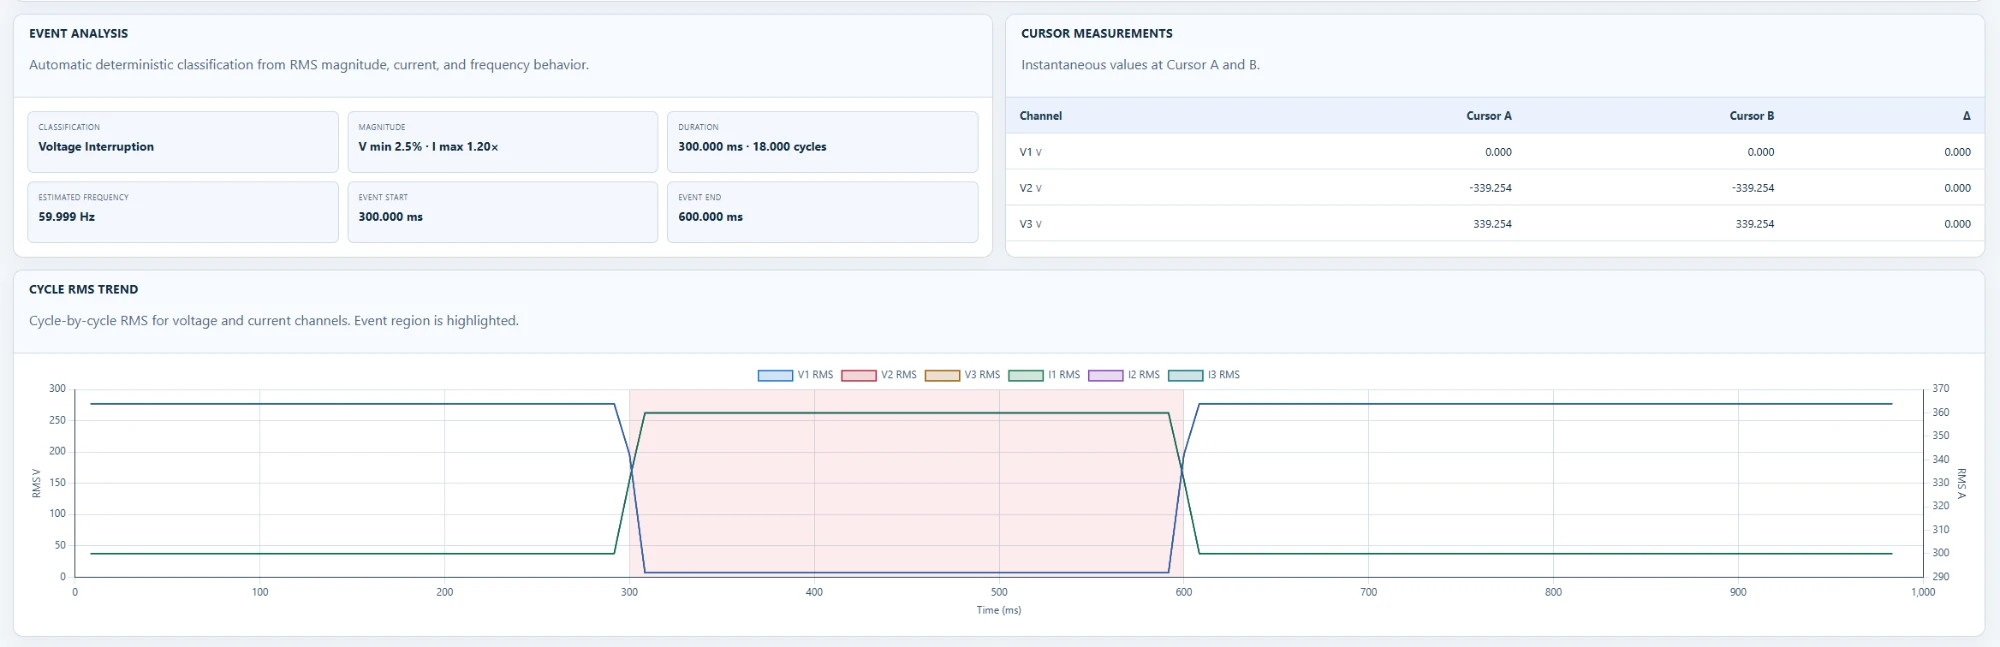Select the Classification card reading Voltage Interruption
The height and width of the screenshot is (647, 2000).
tap(182, 142)
